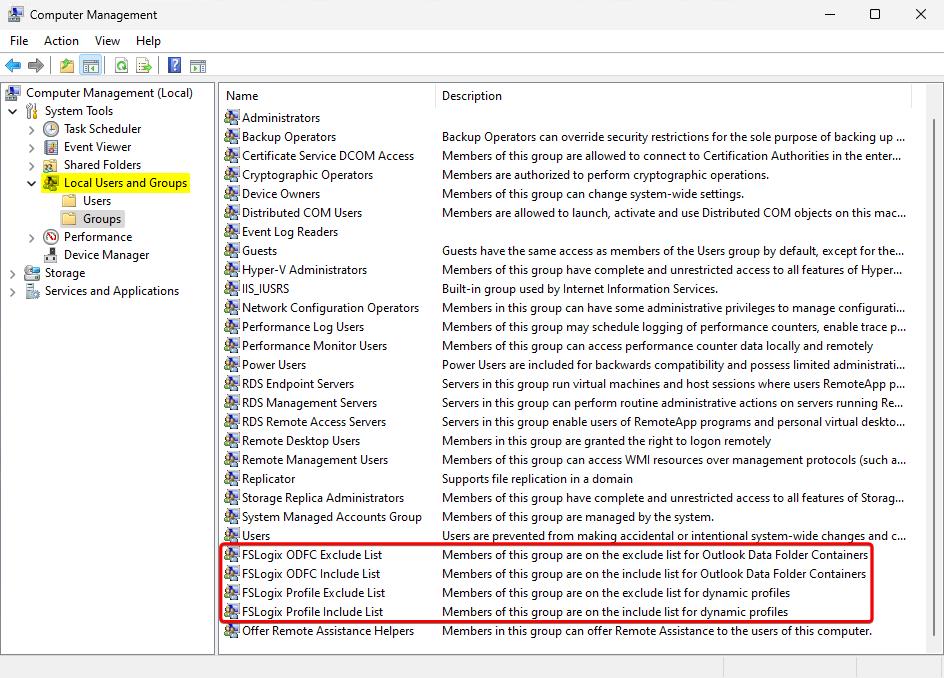Select FSLogix Profile Exclude List group

tap(313, 592)
